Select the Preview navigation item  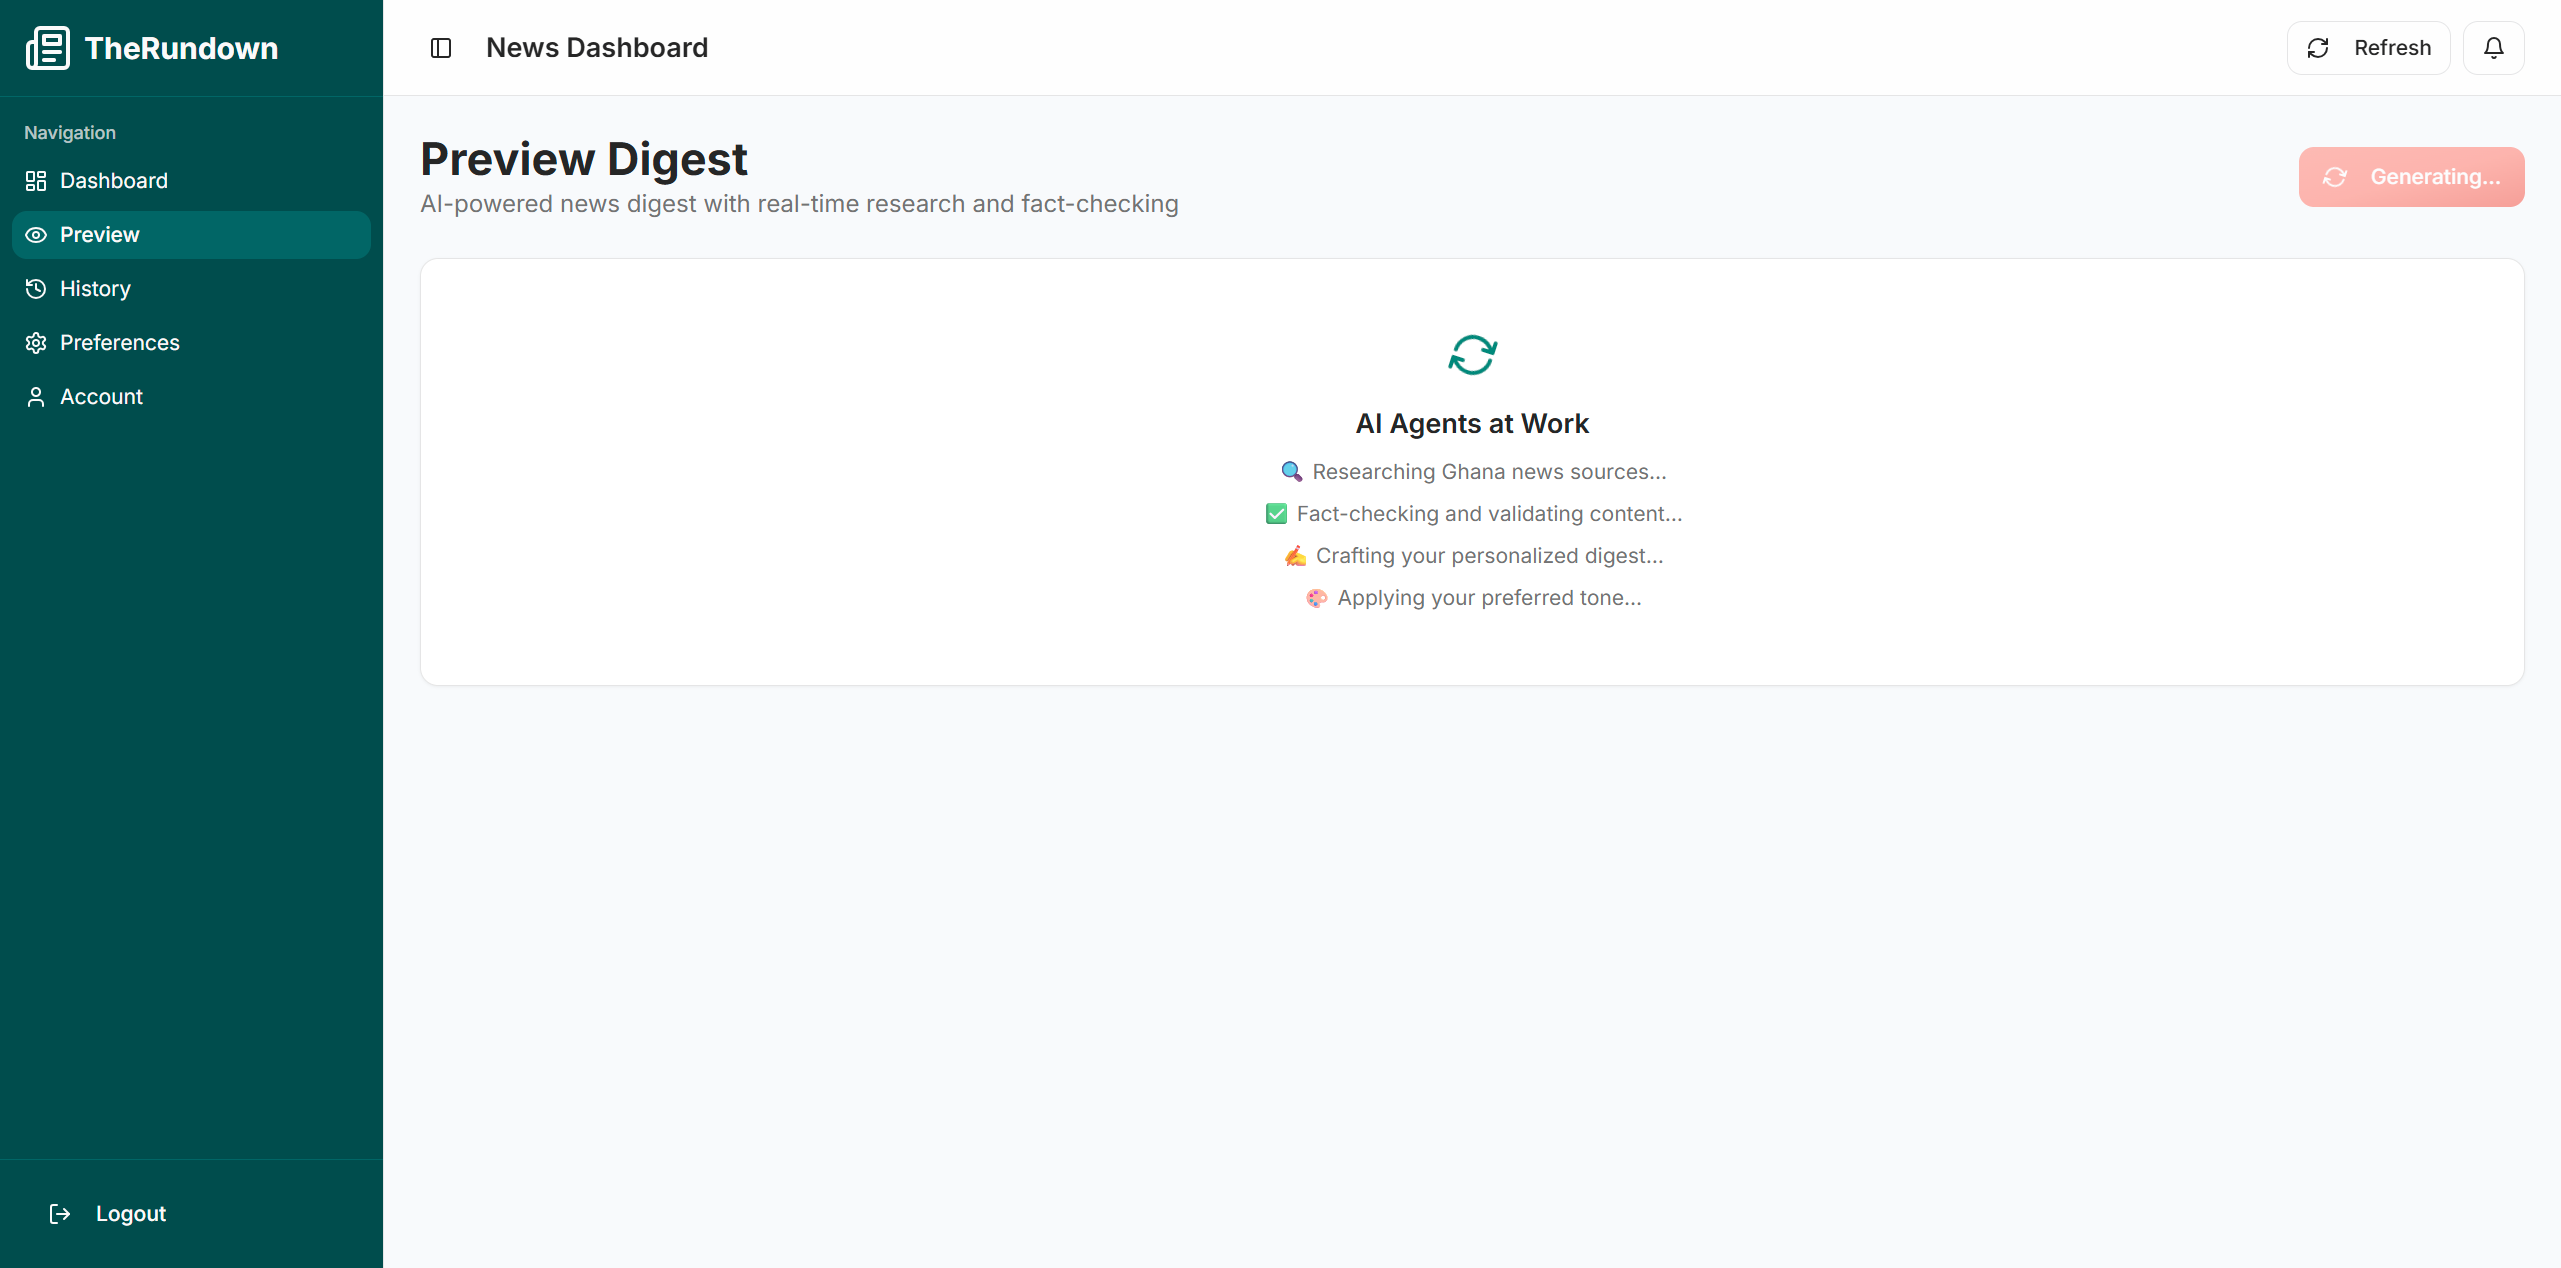pyautogui.click(x=99, y=235)
